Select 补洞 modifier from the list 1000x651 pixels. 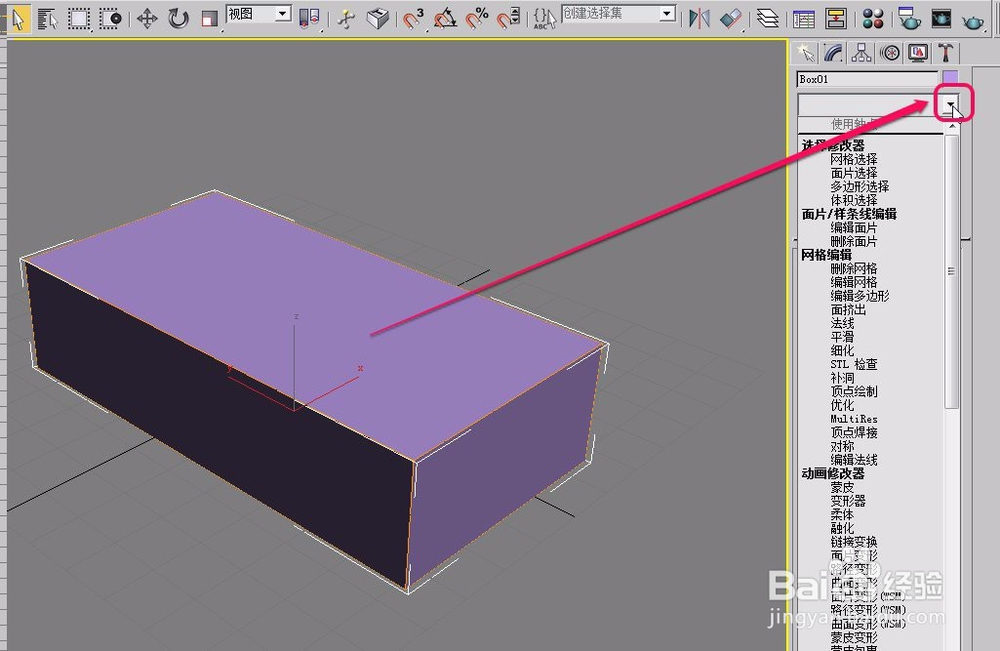point(842,378)
